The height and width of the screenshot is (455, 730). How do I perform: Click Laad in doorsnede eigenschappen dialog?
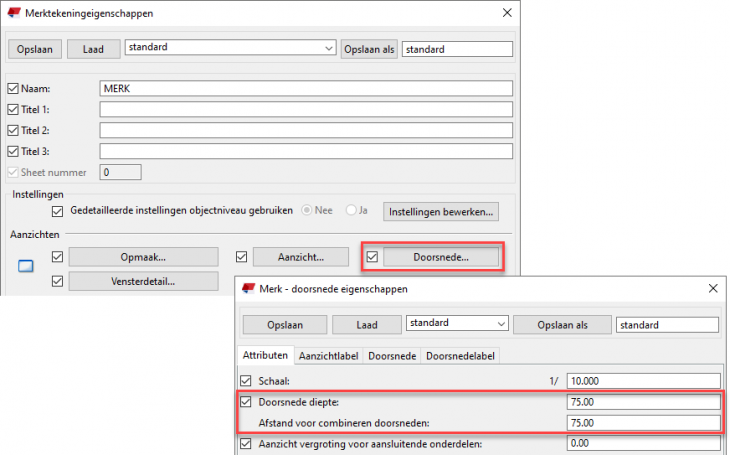tap(367, 325)
